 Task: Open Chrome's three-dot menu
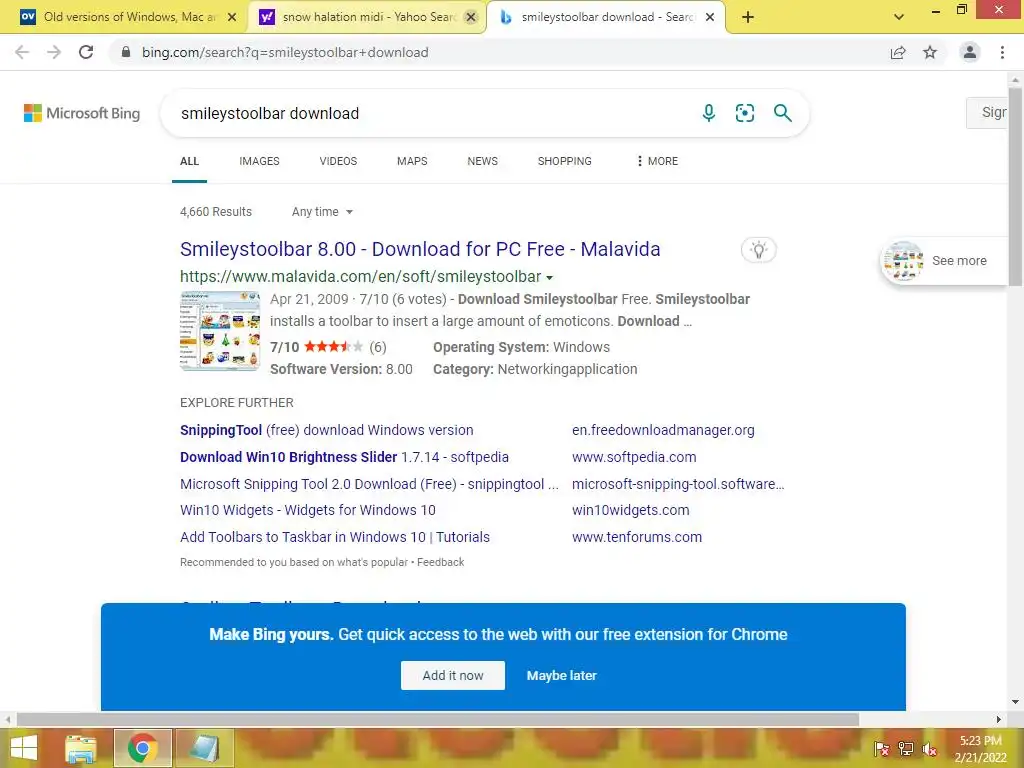coord(1002,52)
